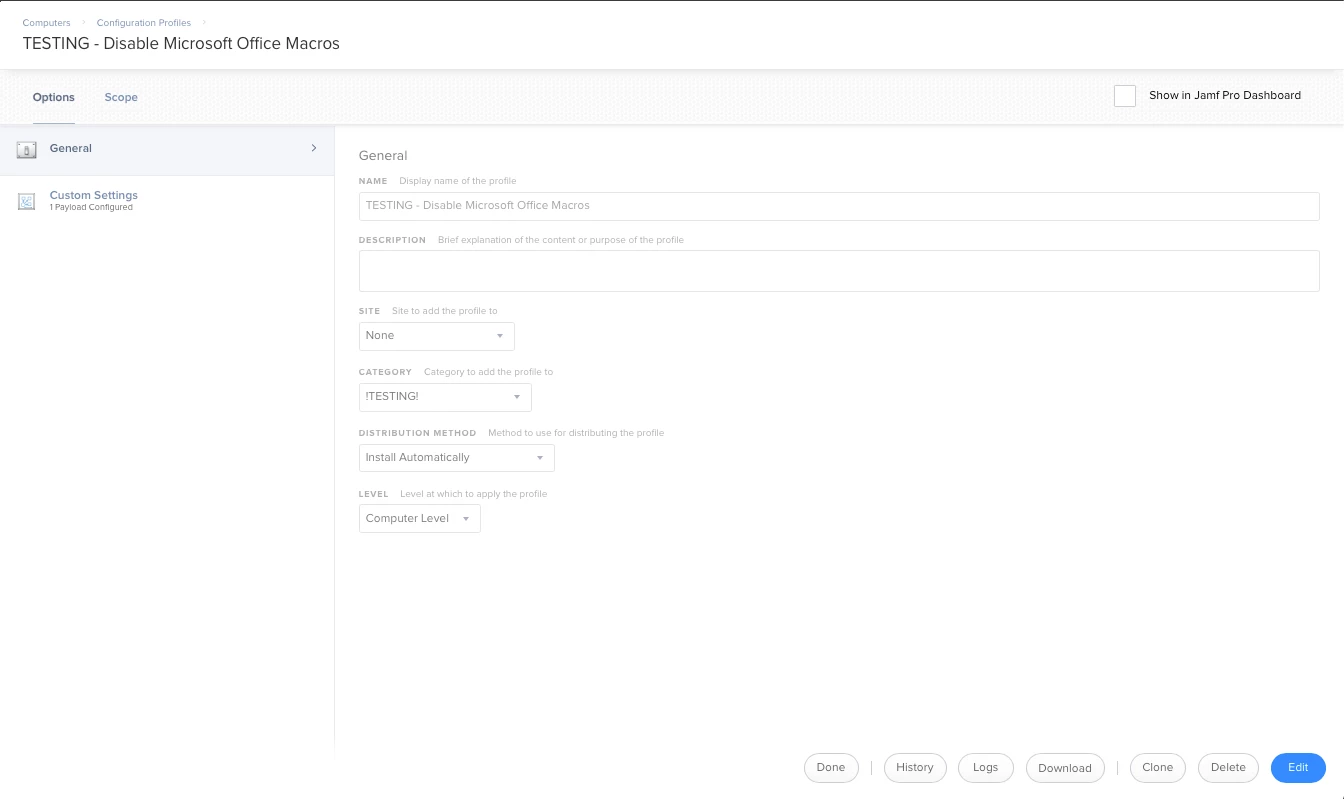Click the page title 'TESTING - Disable Microsoft Office Macros'
Image resolution: width=1344 pixels, height=799 pixels.
point(181,44)
